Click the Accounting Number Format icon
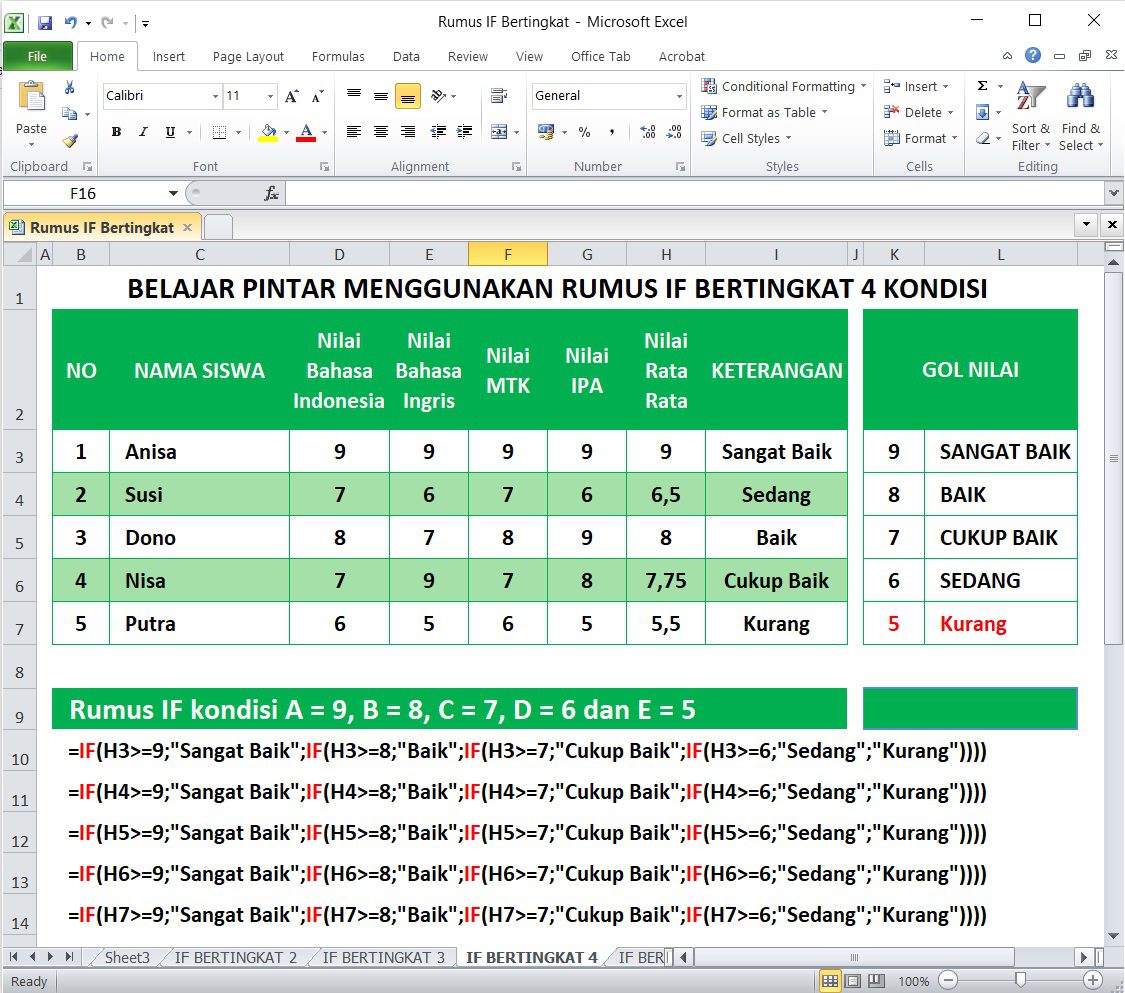This screenshot has height=993, width=1125. coord(546,131)
